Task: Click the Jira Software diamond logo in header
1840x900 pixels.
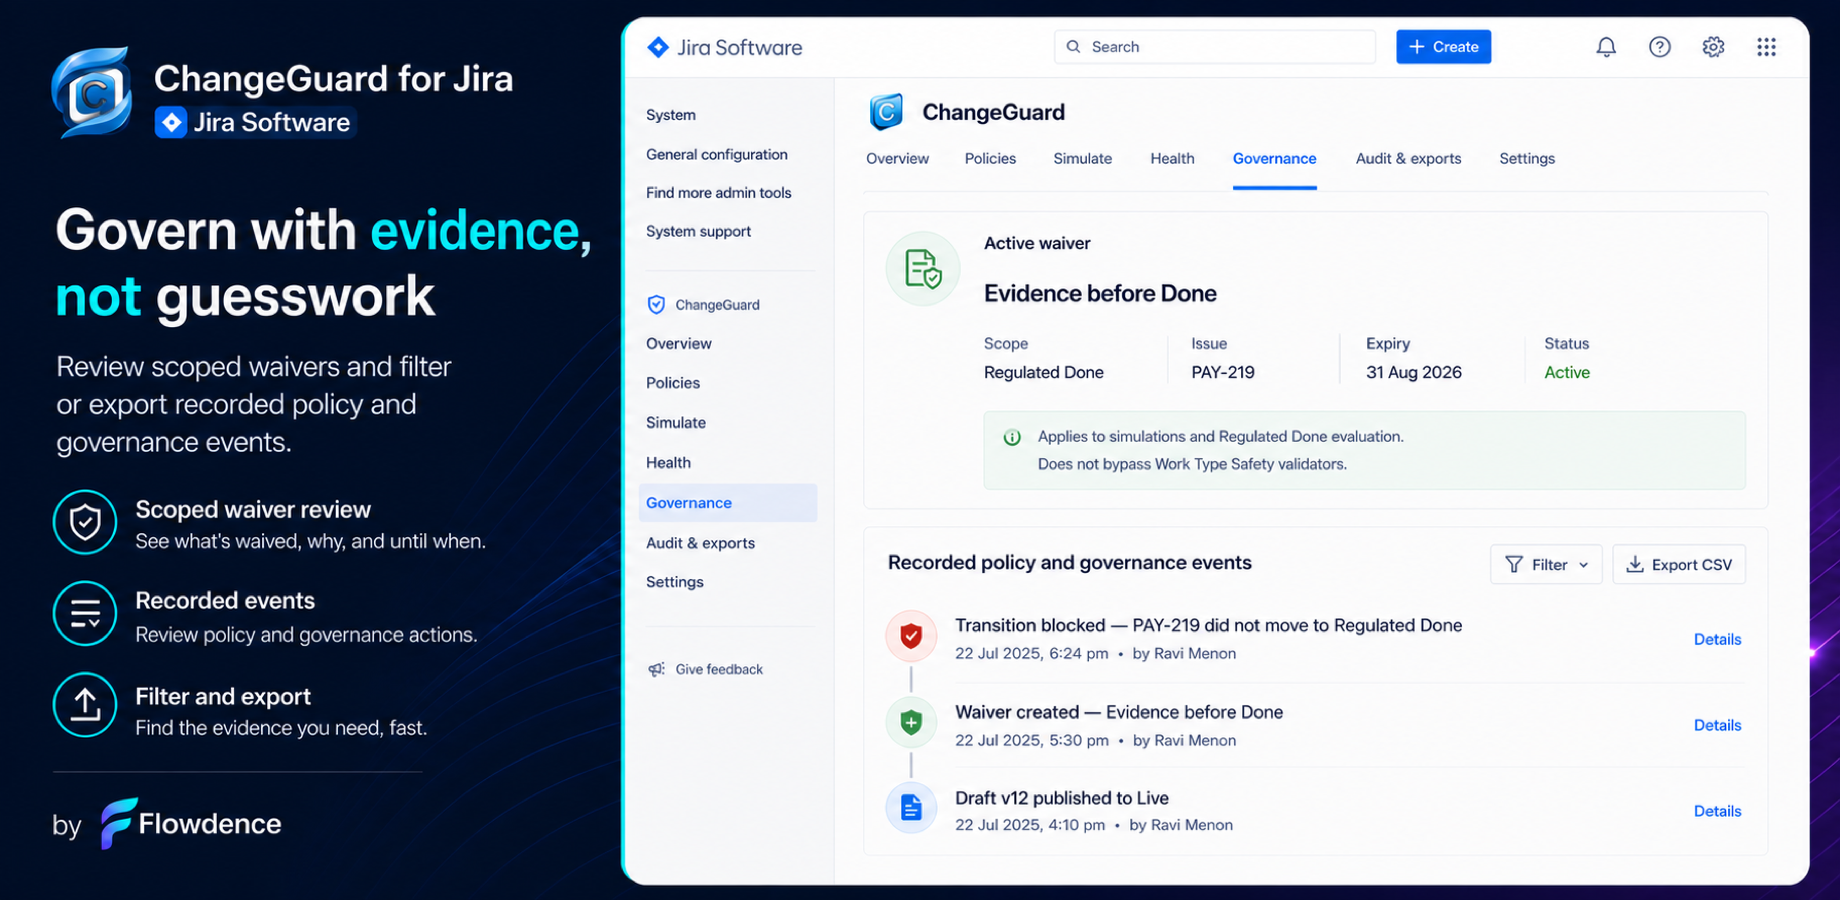Action: (x=658, y=47)
